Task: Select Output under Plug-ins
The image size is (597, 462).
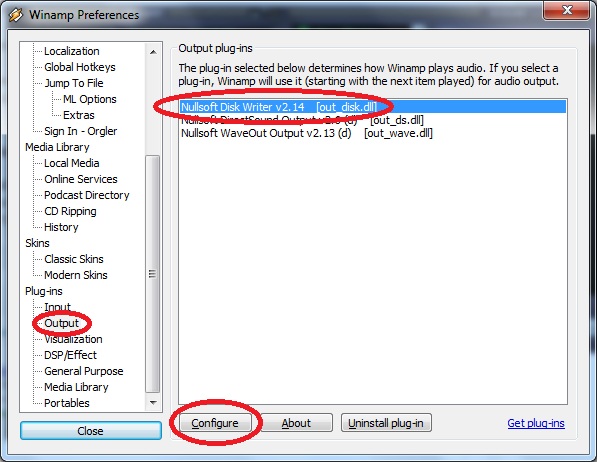Action: click(61, 323)
